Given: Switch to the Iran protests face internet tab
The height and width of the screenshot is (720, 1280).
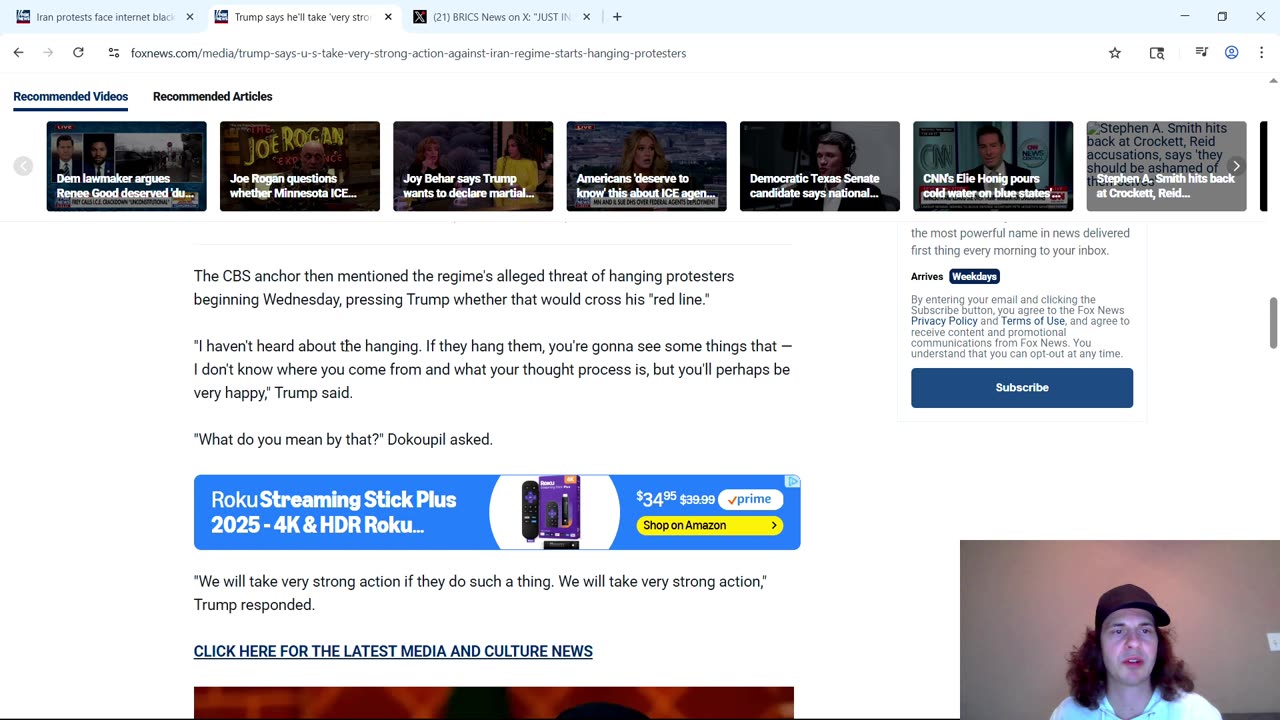Looking at the screenshot, I should click(x=104, y=17).
